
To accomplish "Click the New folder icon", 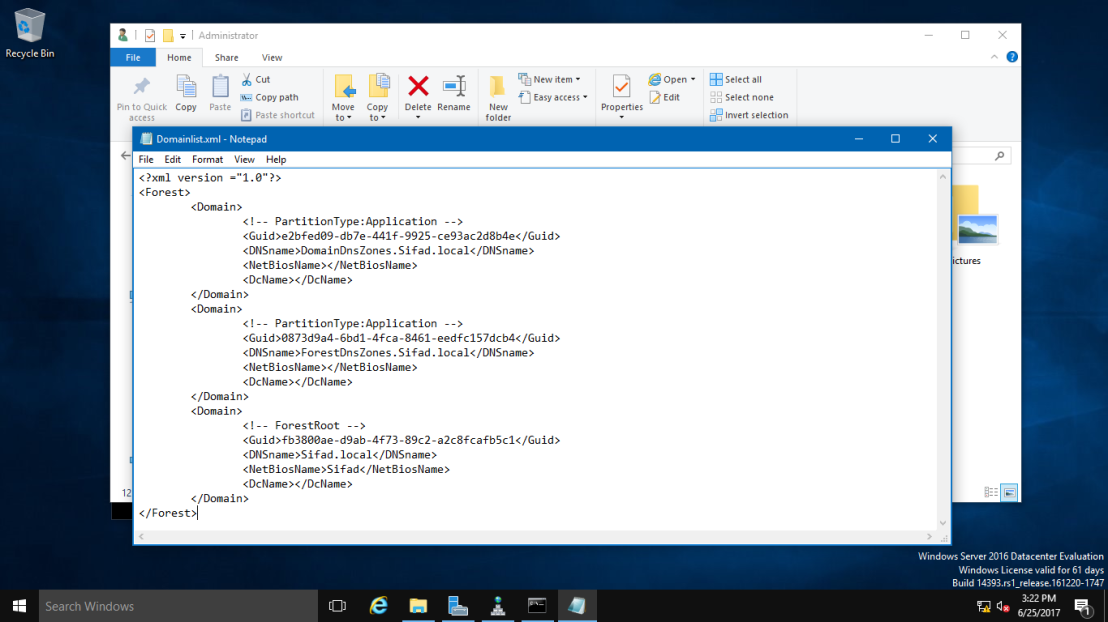I will tap(497, 86).
